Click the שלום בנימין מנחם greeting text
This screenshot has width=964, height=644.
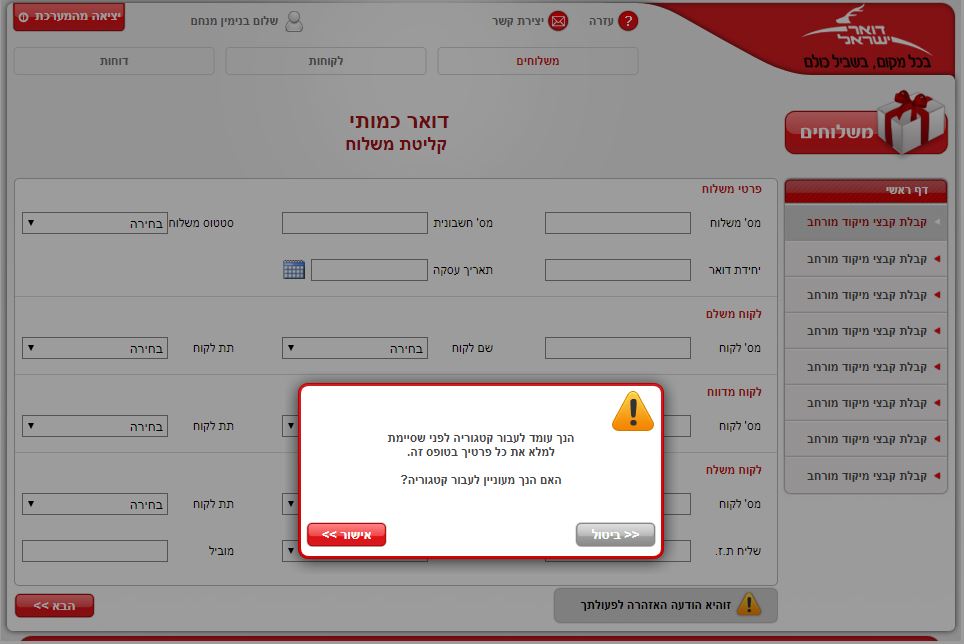coord(234,21)
